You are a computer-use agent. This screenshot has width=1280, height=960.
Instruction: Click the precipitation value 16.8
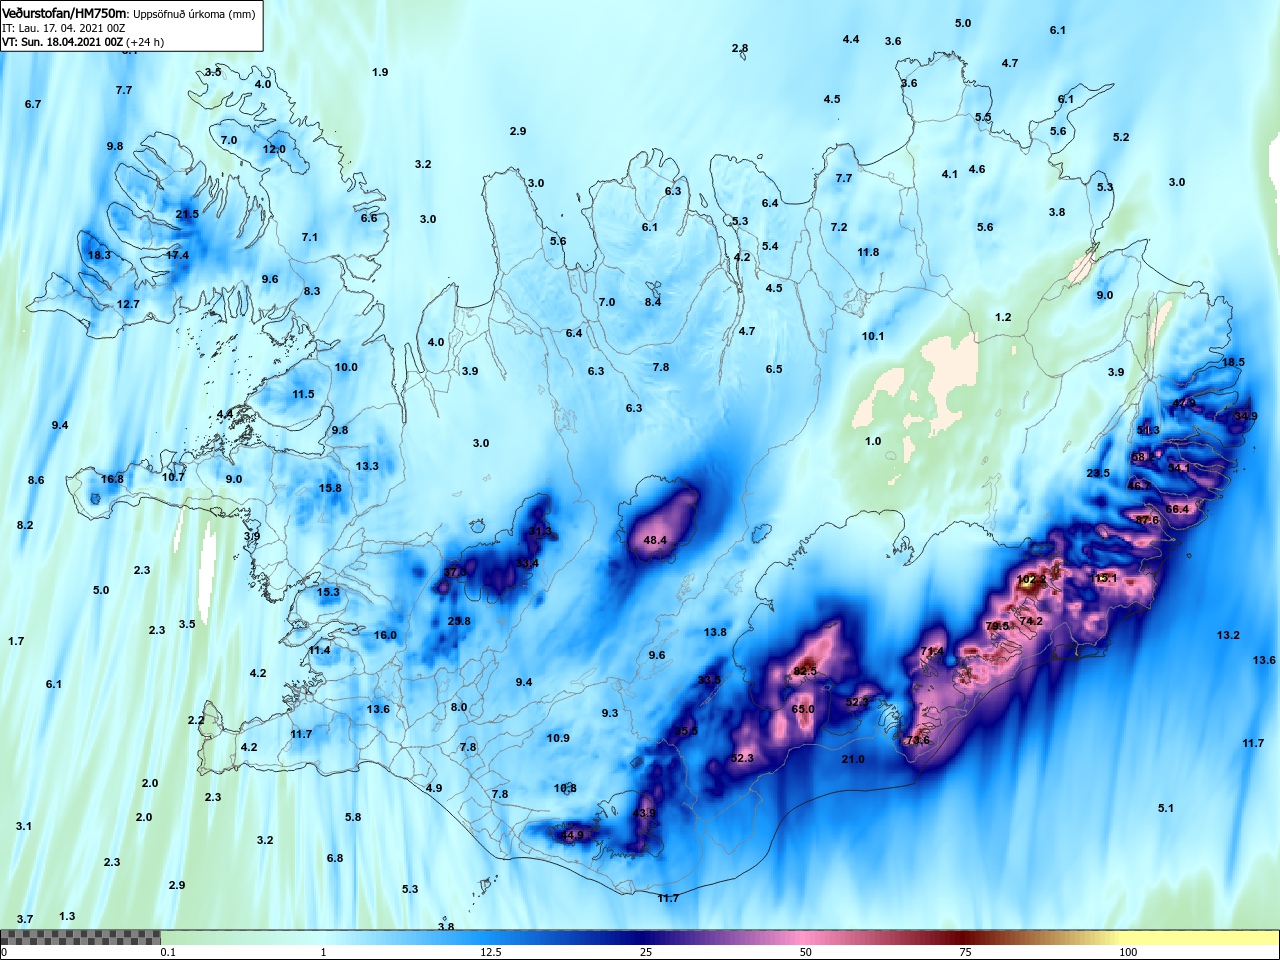coord(112,479)
